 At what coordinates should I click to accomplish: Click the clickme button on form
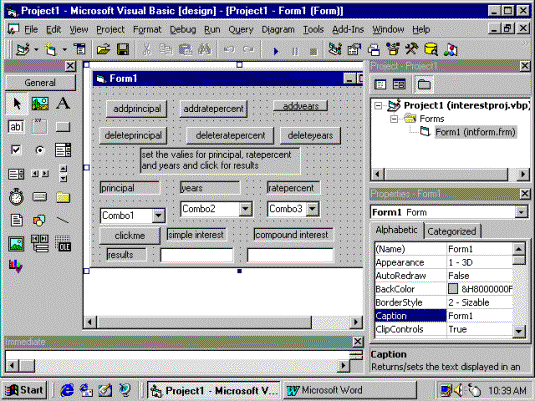coord(130,235)
